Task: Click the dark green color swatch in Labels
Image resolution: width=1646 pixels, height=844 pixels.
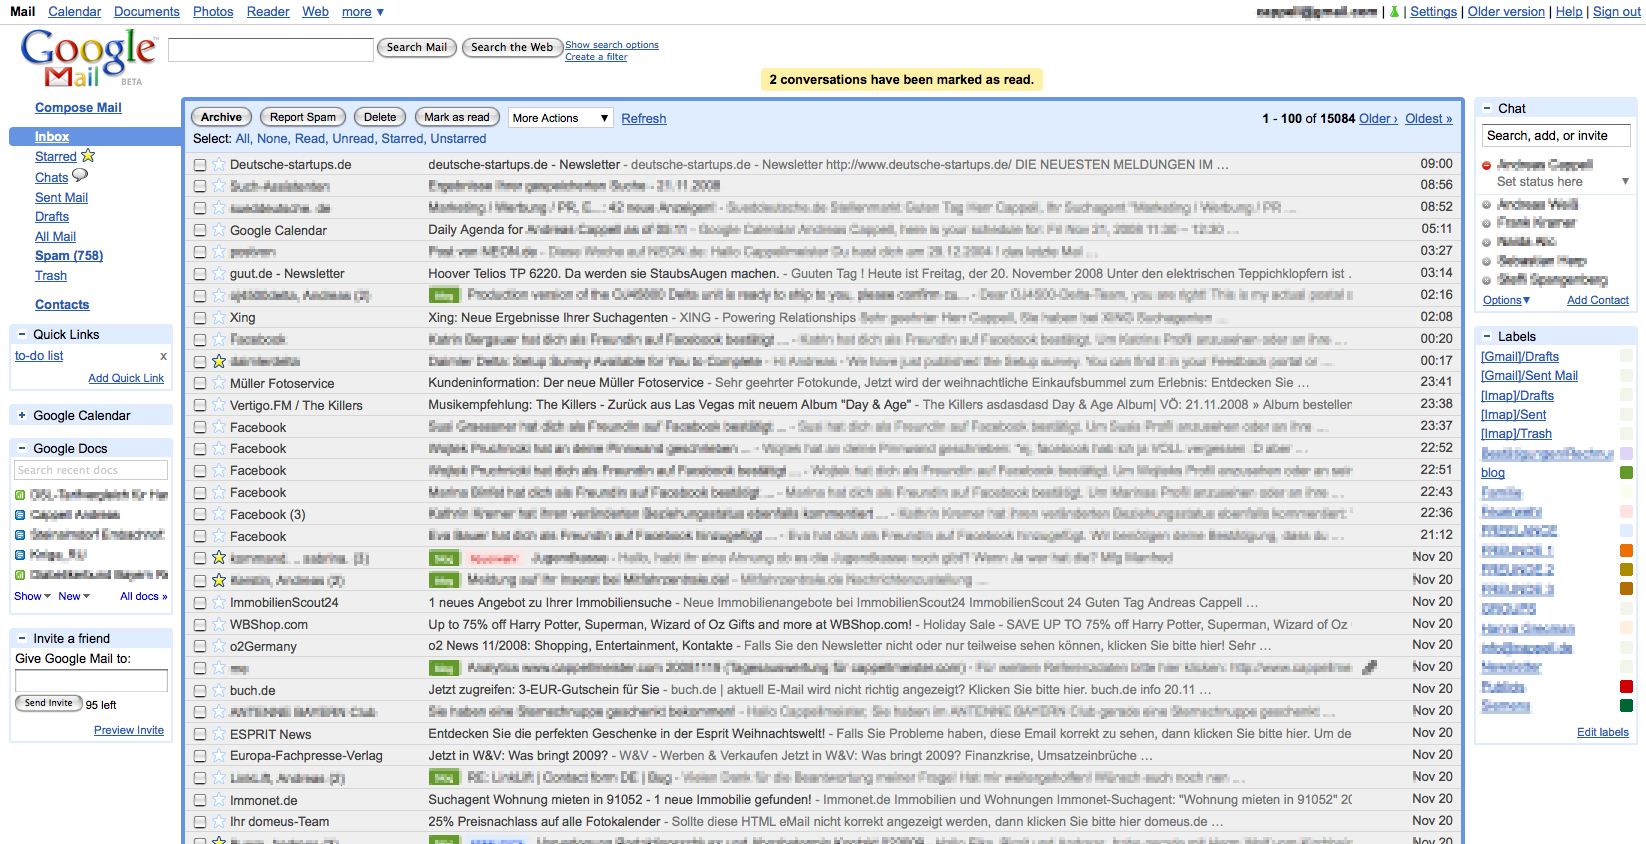Action: pos(1626,706)
